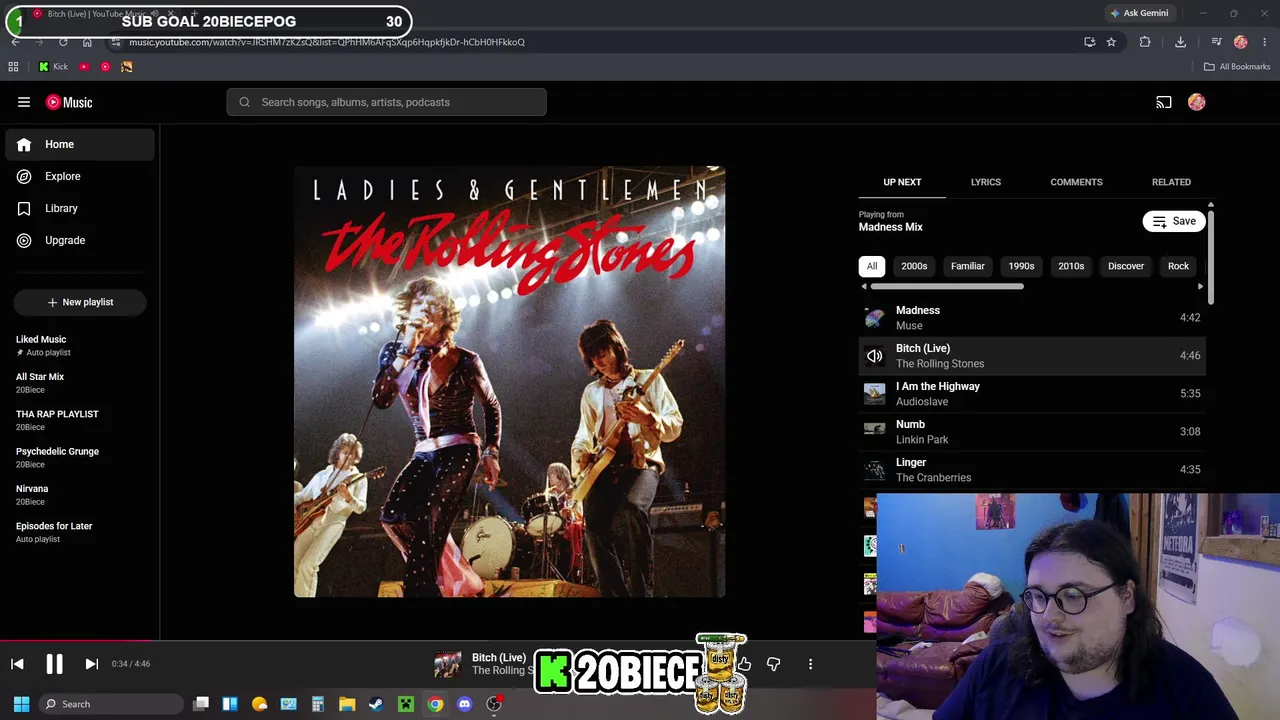Viewport: 1280px width, 720px height.
Task: Skip to the previous song
Action: point(17,664)
